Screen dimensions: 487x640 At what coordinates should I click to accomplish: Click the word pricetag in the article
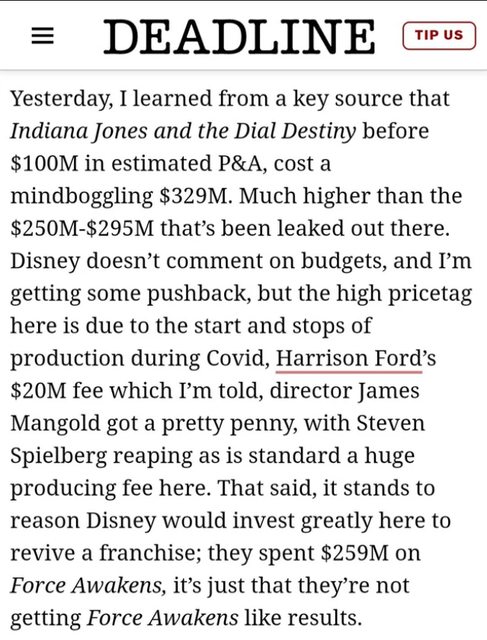click(429, 294)
